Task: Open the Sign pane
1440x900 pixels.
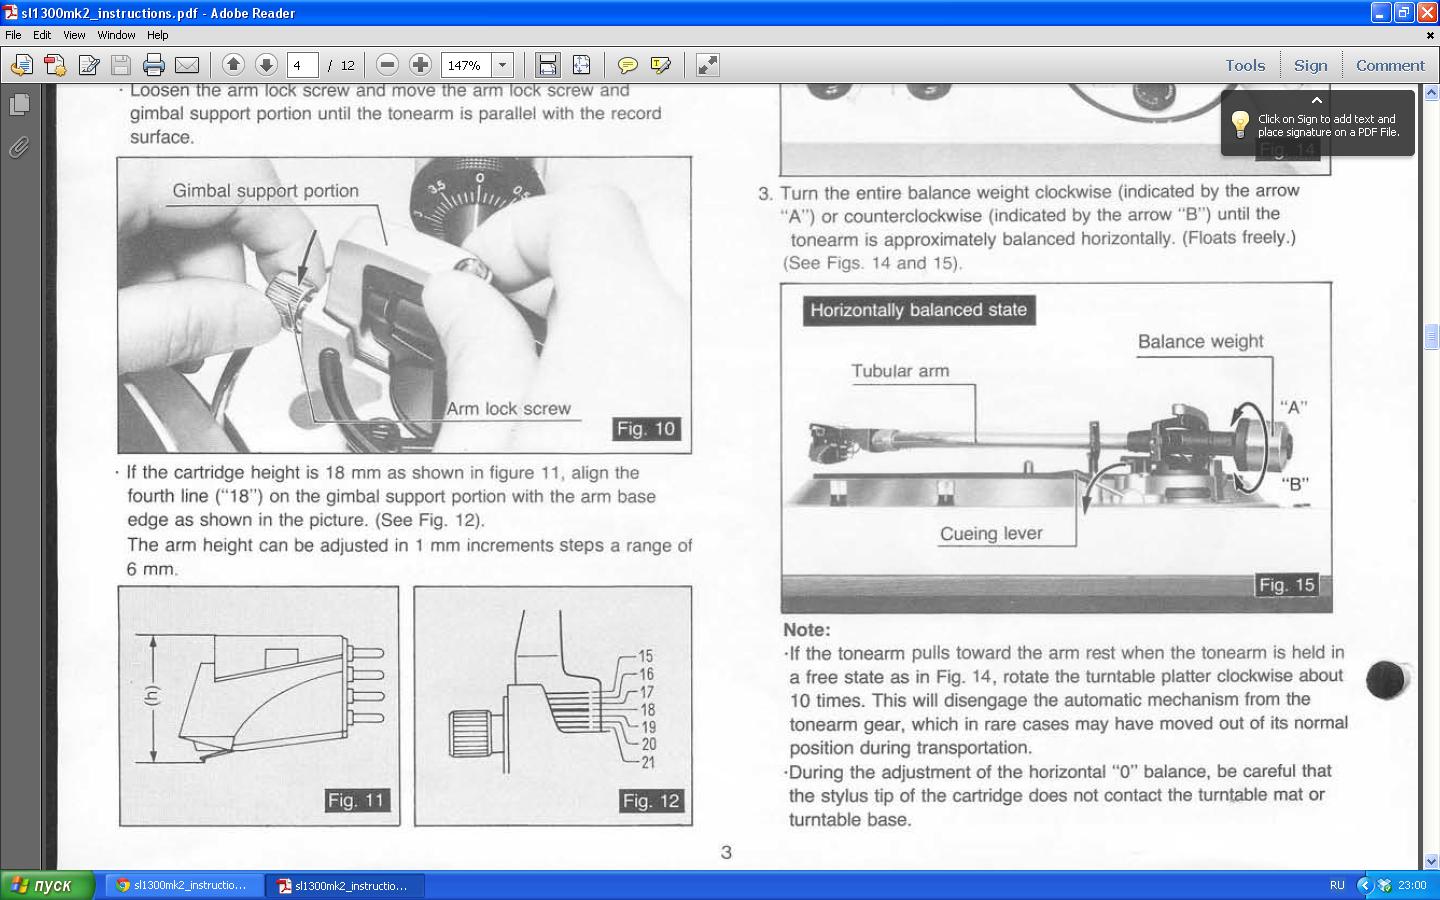Action: click(x=1310, y=65)
